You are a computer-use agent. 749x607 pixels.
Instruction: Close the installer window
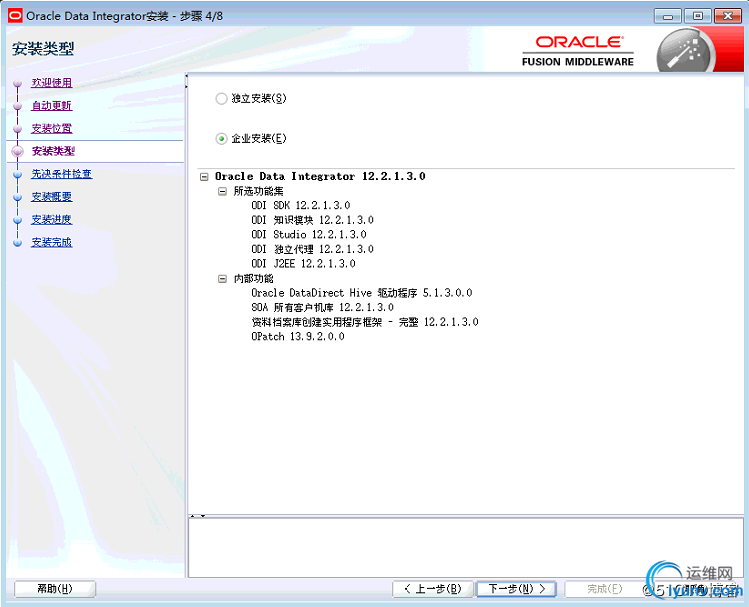(x=728, y=16)
